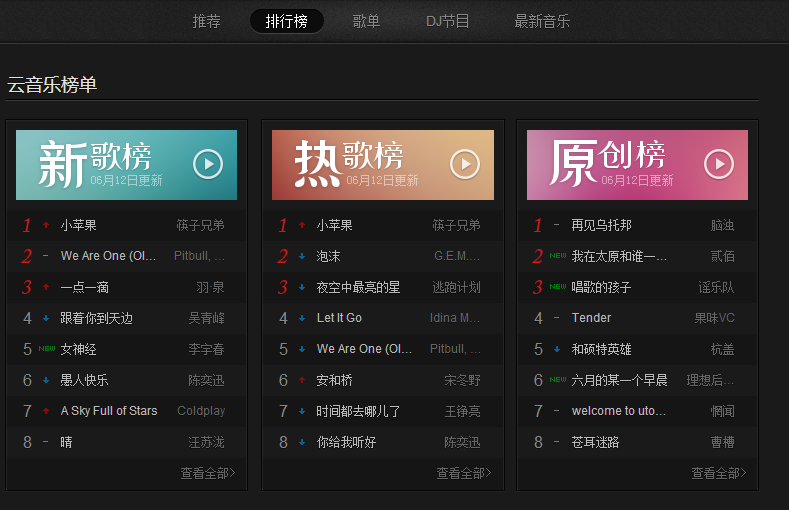Select the song 夜空中最亮的星
This screenshot has width=789, height=510.
coord(358,287)
